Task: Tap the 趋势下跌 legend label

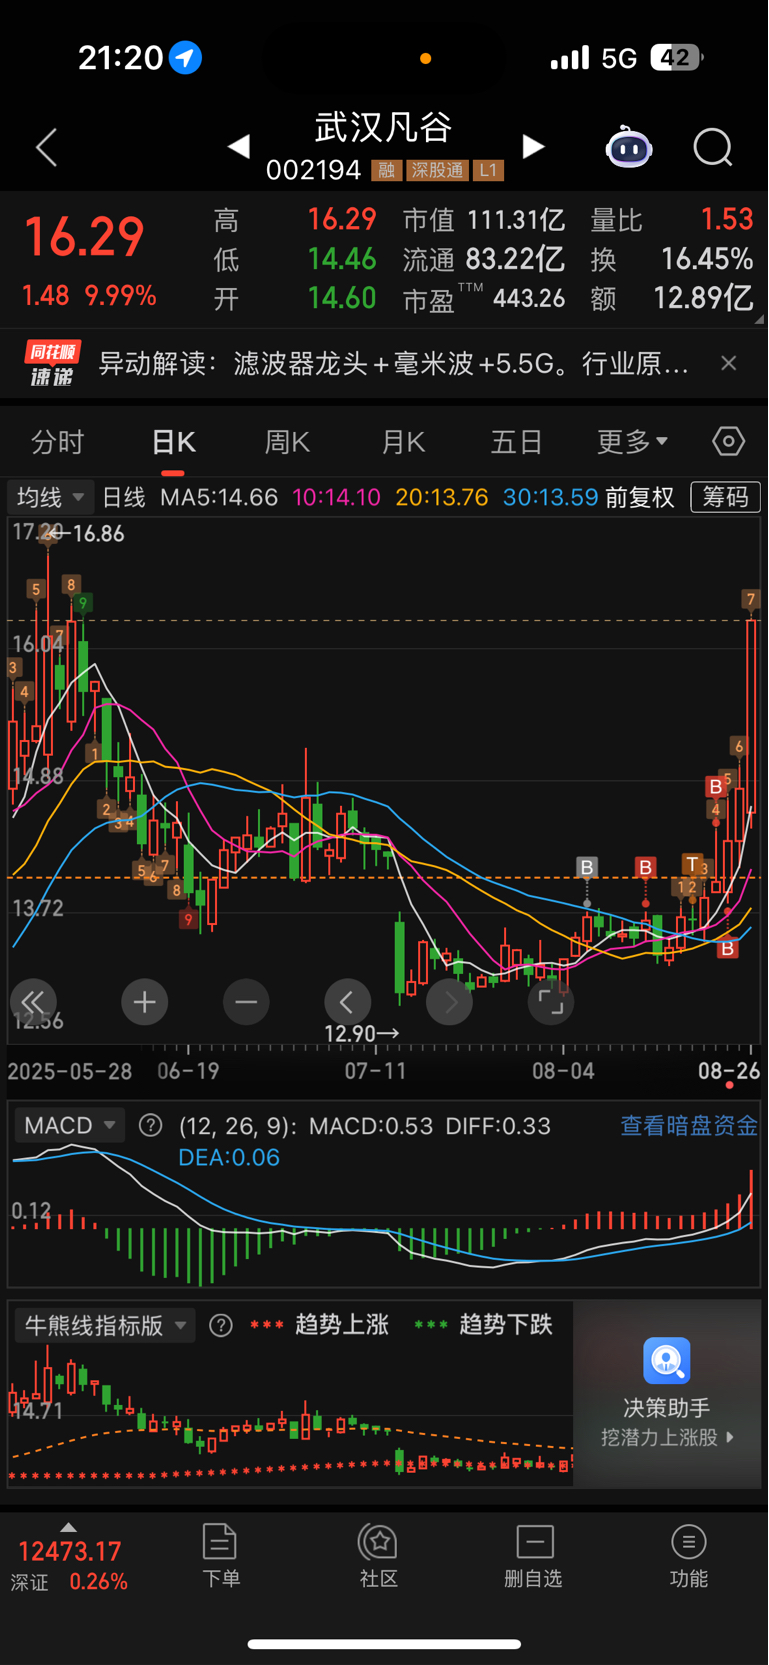Action: pyautogui.click(x=506, y=1325)
